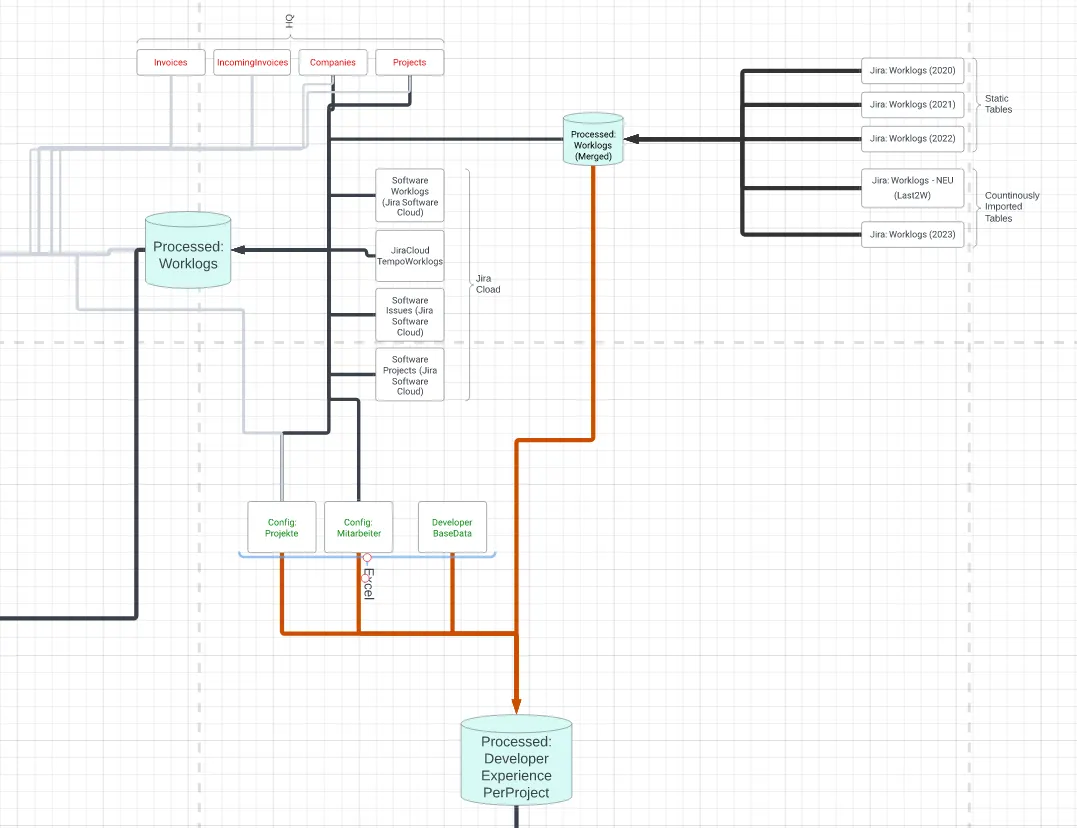
Task: Select the Config: Mitarbeiter box
Action: (359, 527)
